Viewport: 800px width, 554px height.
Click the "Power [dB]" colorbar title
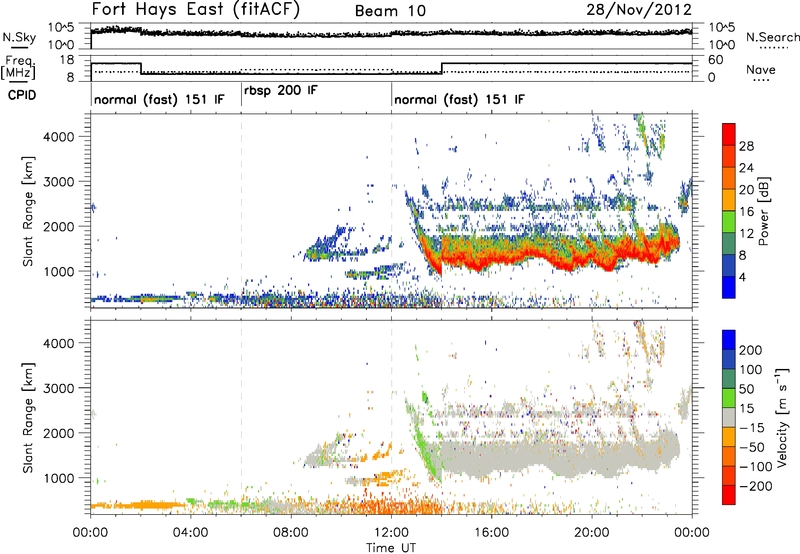763,211
